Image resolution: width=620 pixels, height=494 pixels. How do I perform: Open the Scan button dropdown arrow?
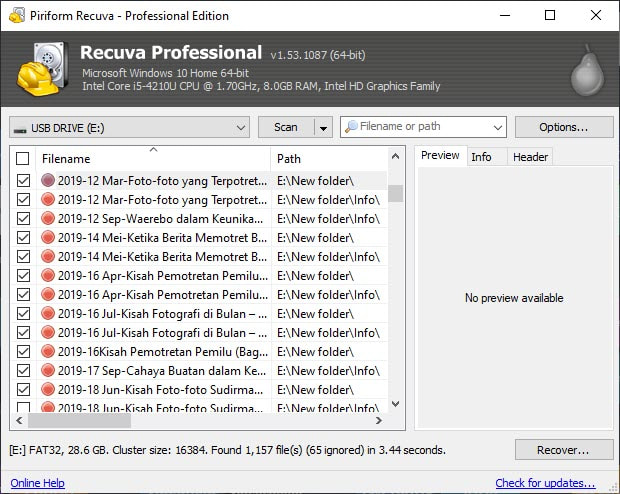[323, 127]
